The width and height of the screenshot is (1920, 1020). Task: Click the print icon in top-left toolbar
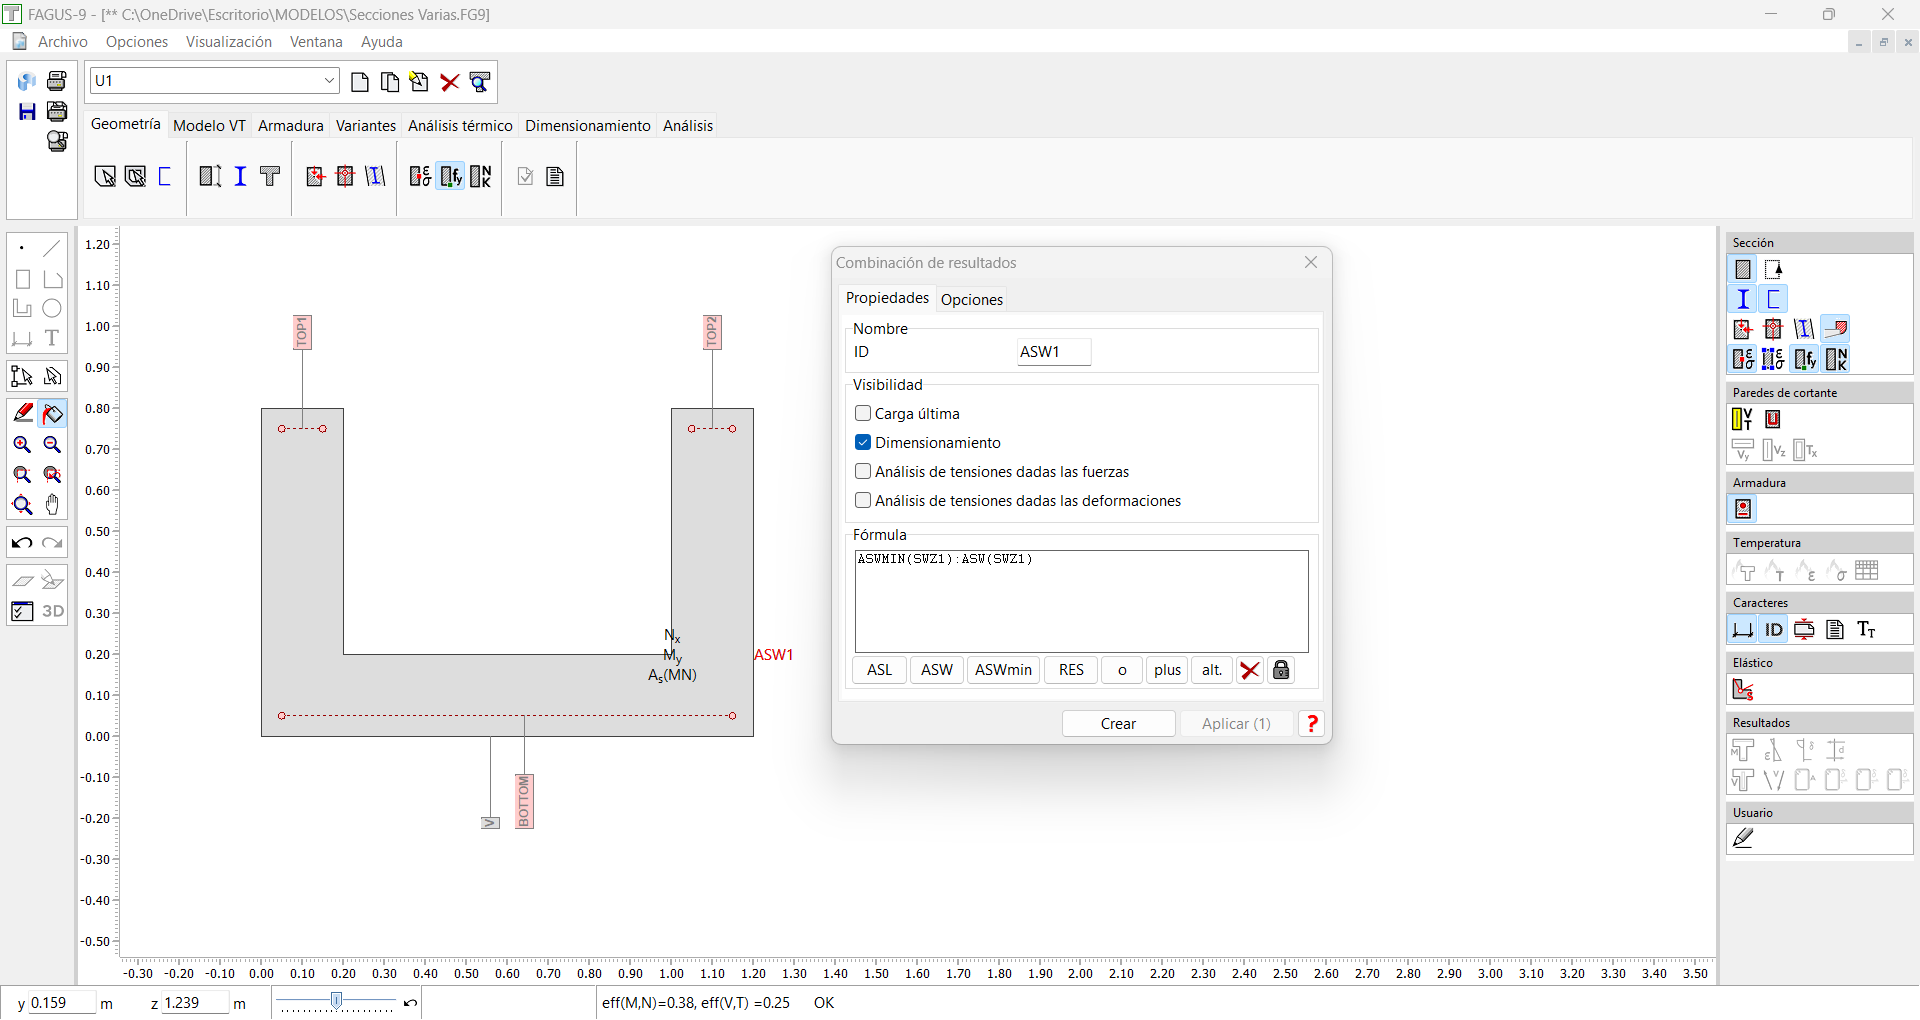[x=57, y=81]
